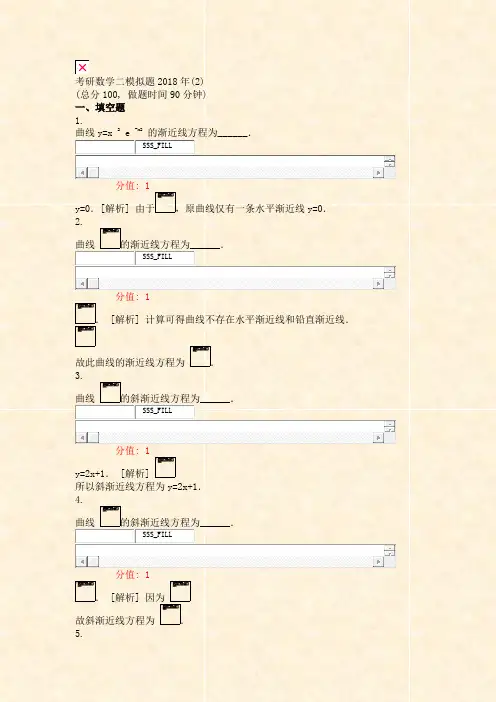This screenshot has height=702, width=496.
Task: Click the broken image icon above the title
Action: tap(82, 67)
